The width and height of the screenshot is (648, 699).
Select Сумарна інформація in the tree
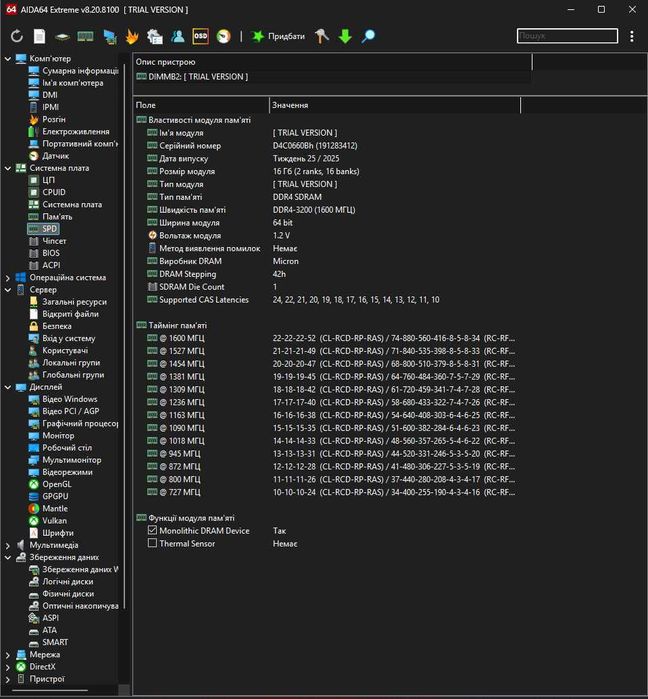74,70
